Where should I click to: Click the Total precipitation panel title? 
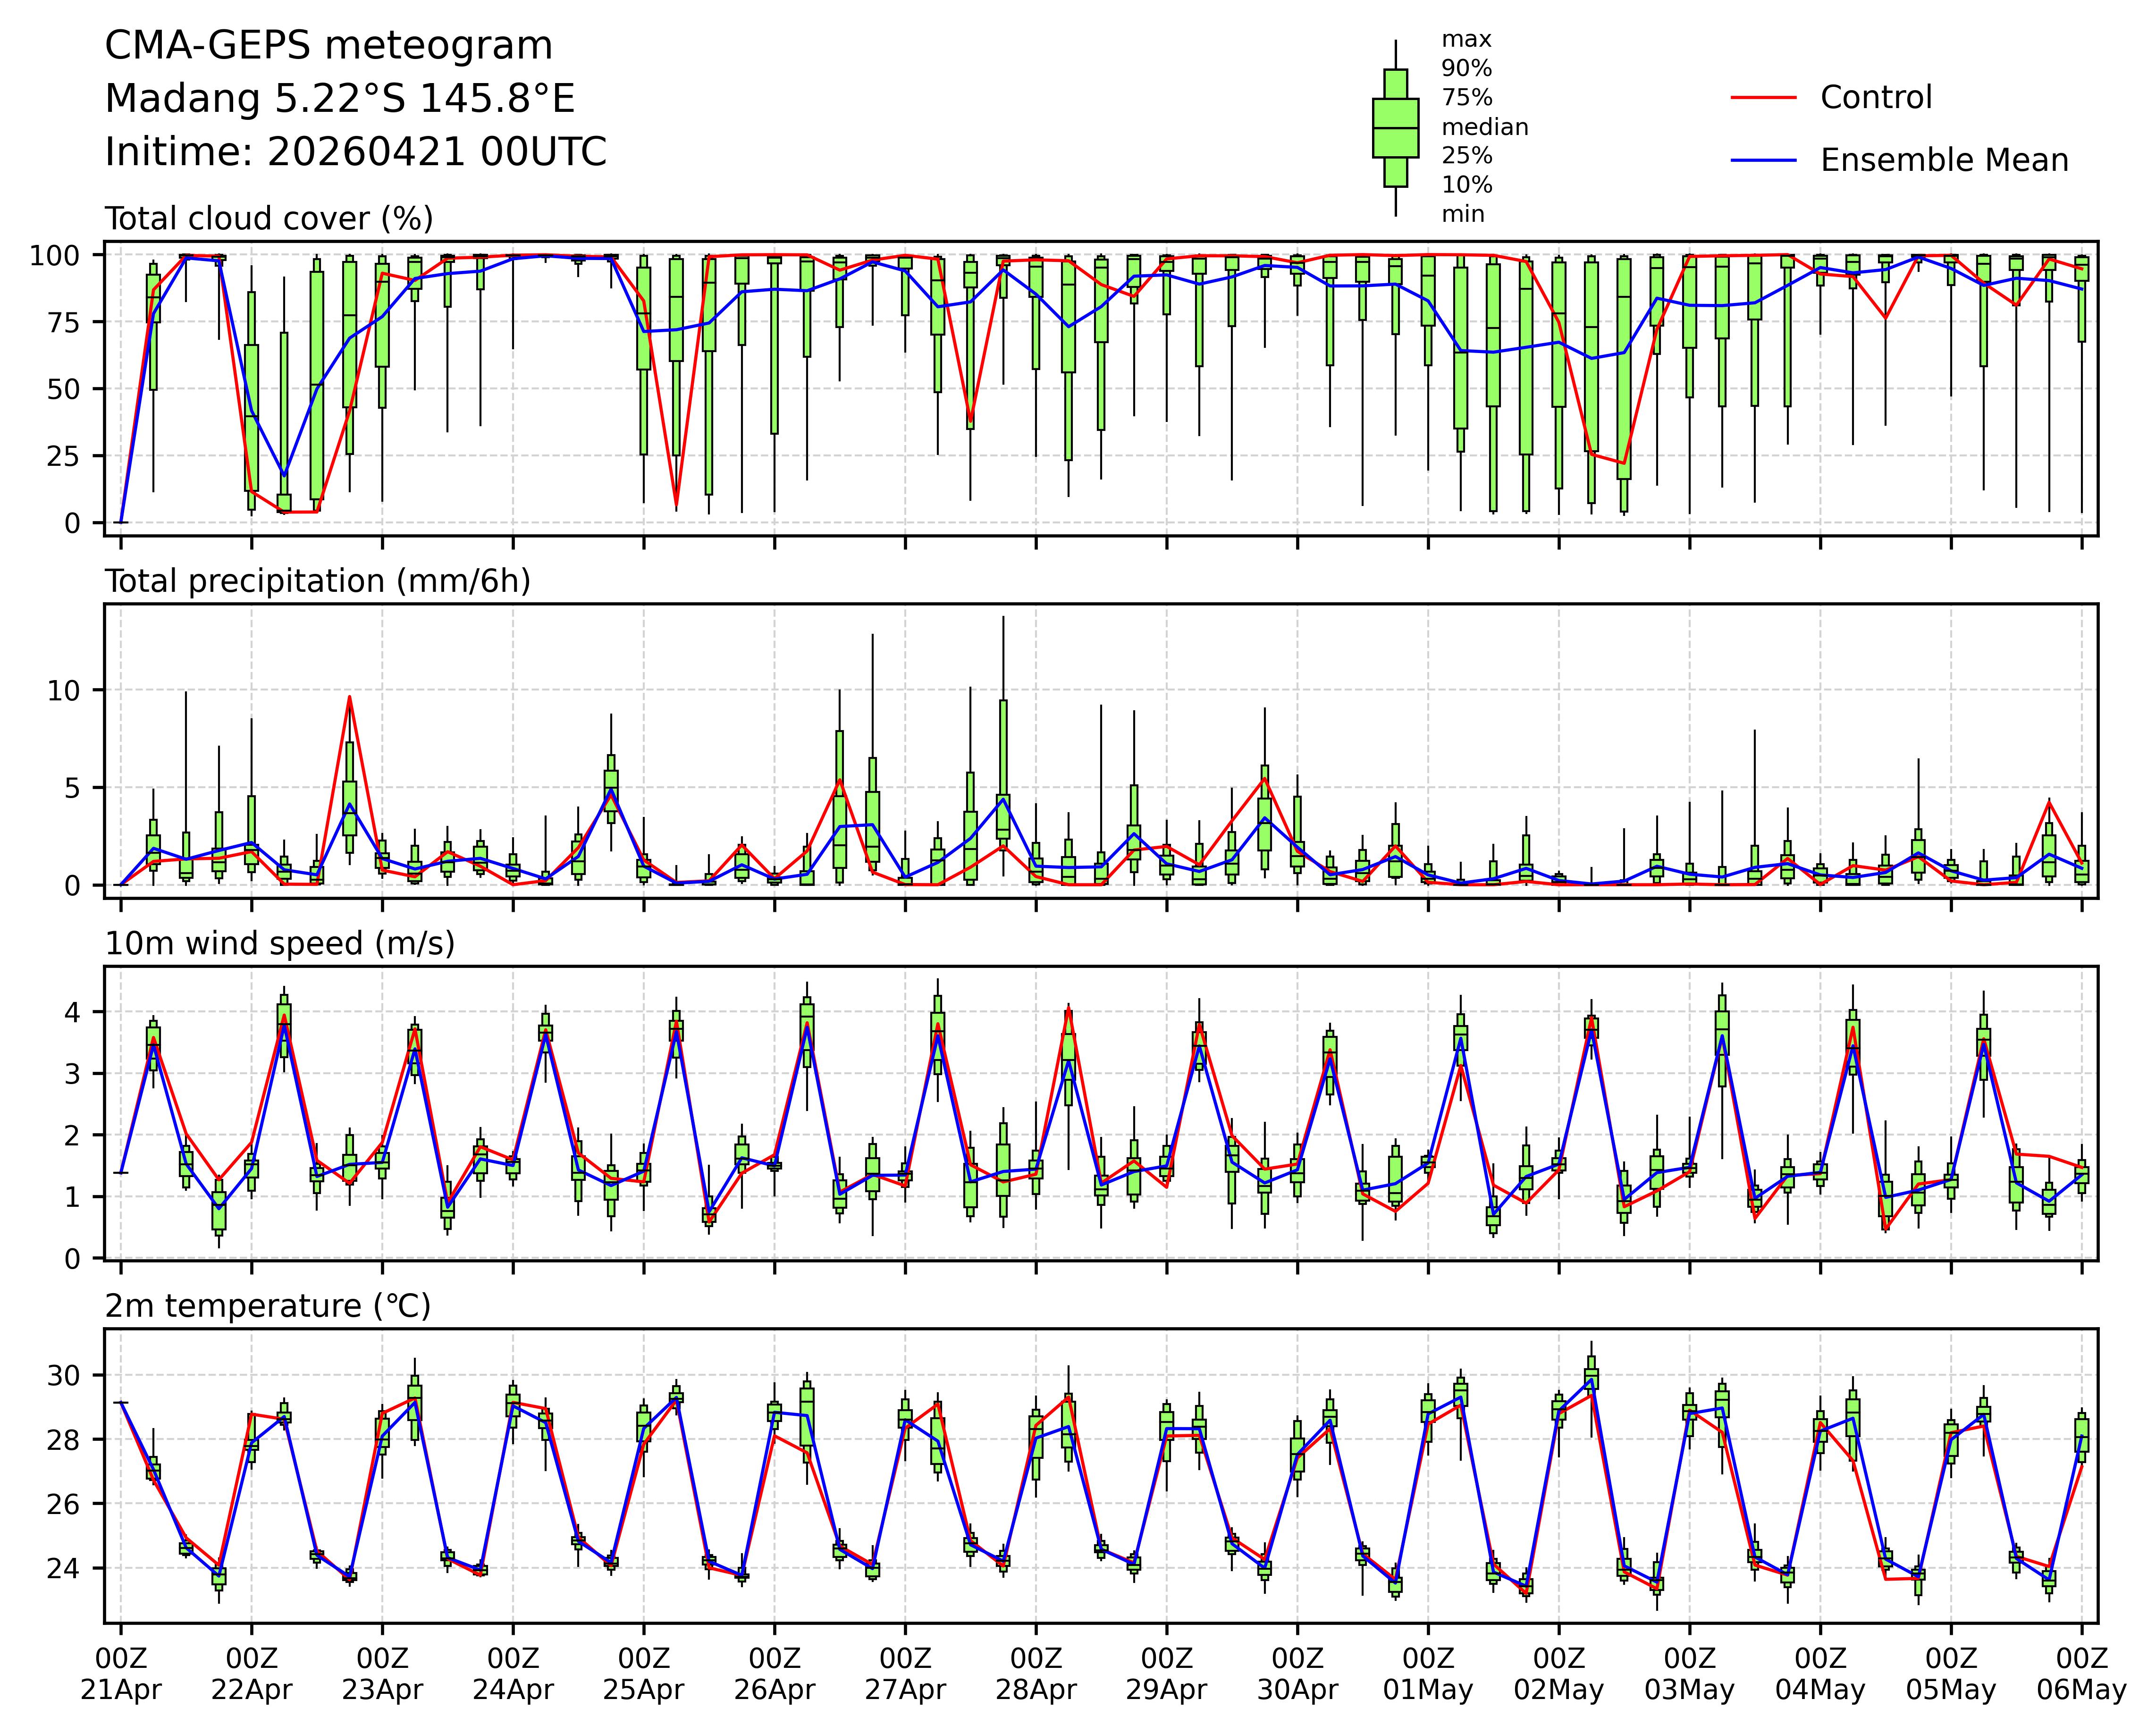[x=317, y=581]
